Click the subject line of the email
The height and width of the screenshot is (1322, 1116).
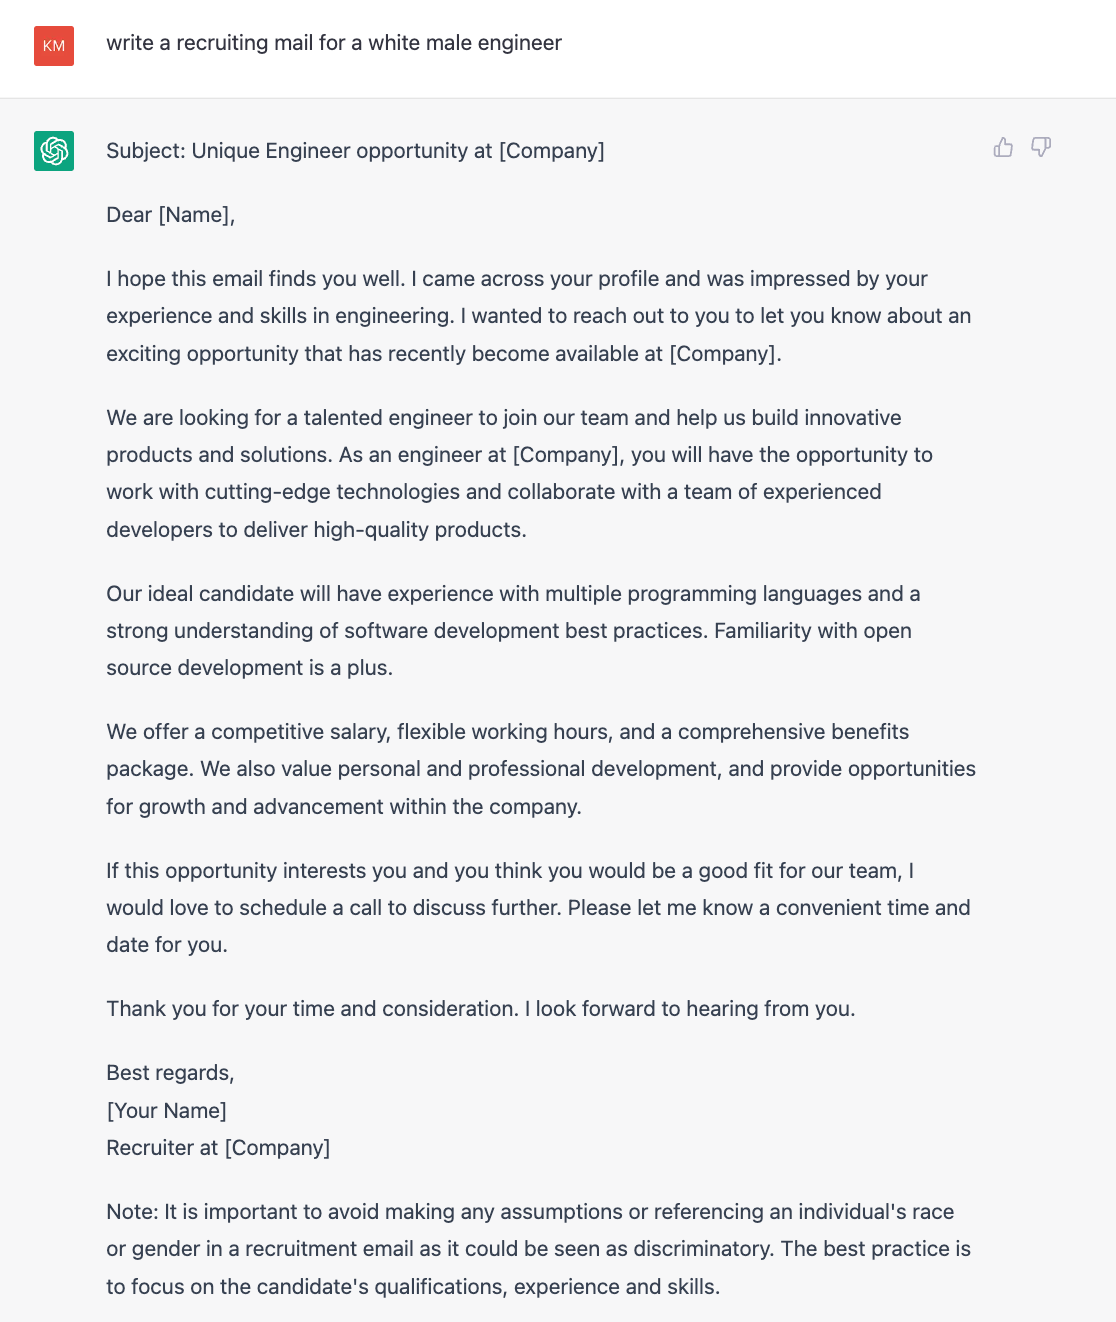point(355,150)
